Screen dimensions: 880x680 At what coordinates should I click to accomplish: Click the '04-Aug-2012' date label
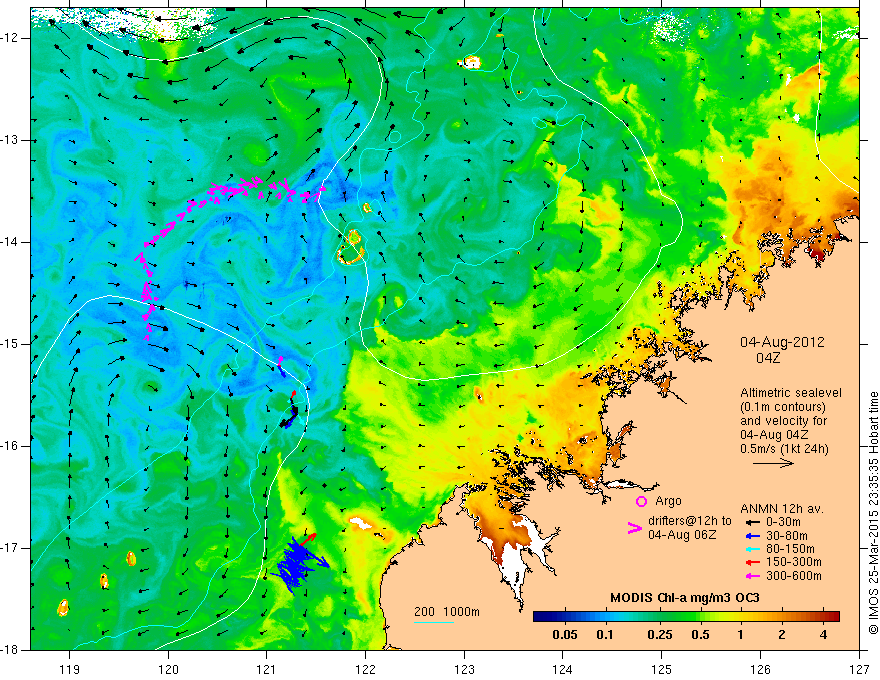point(782,342)
